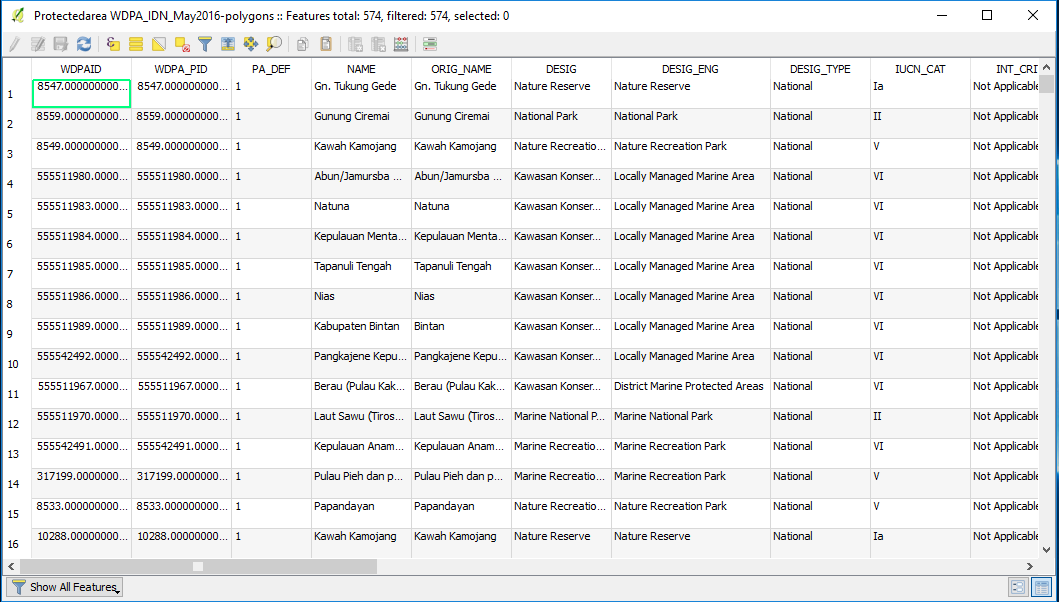Select row number 10 header

click(16, 363)
